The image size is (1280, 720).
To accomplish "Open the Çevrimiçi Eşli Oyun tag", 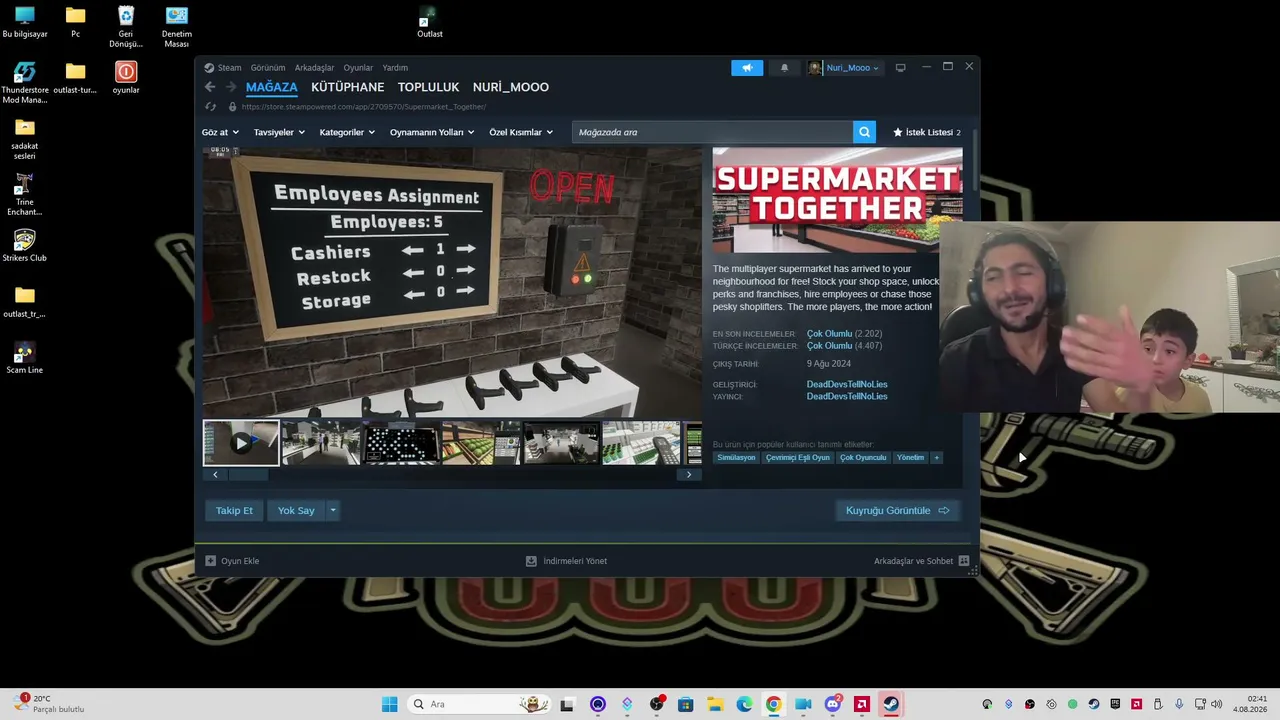I will pos(798,458).
